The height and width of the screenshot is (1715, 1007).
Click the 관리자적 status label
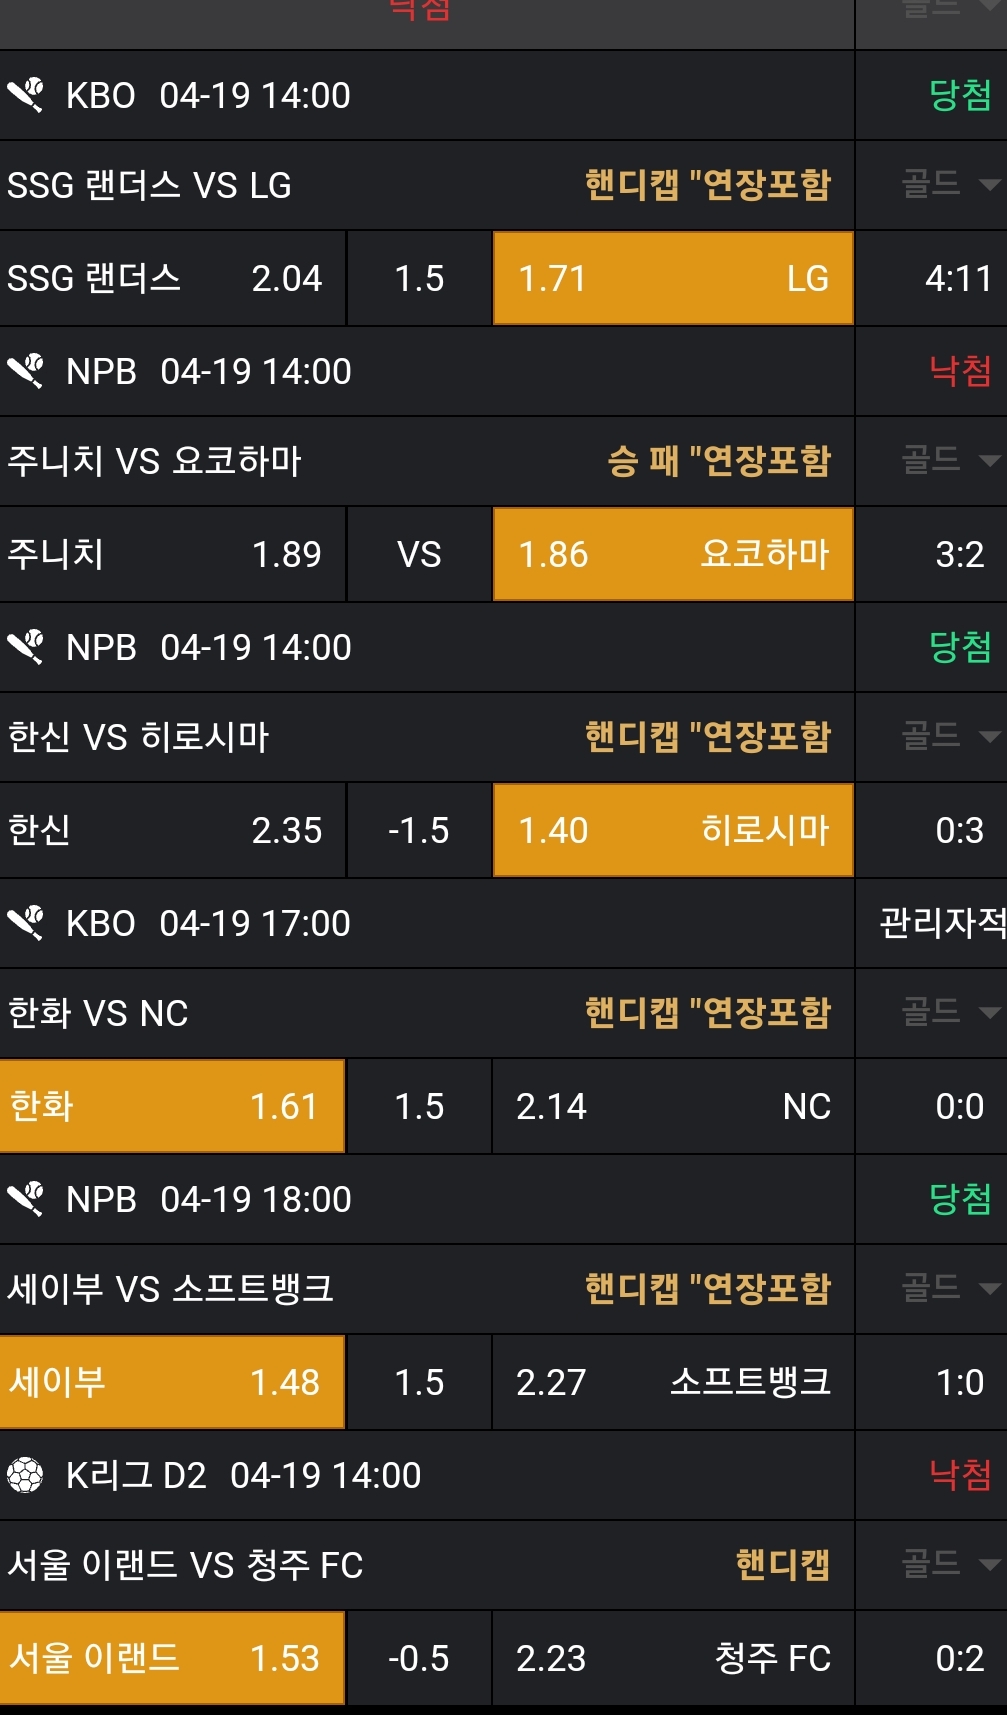coord(941,923)
